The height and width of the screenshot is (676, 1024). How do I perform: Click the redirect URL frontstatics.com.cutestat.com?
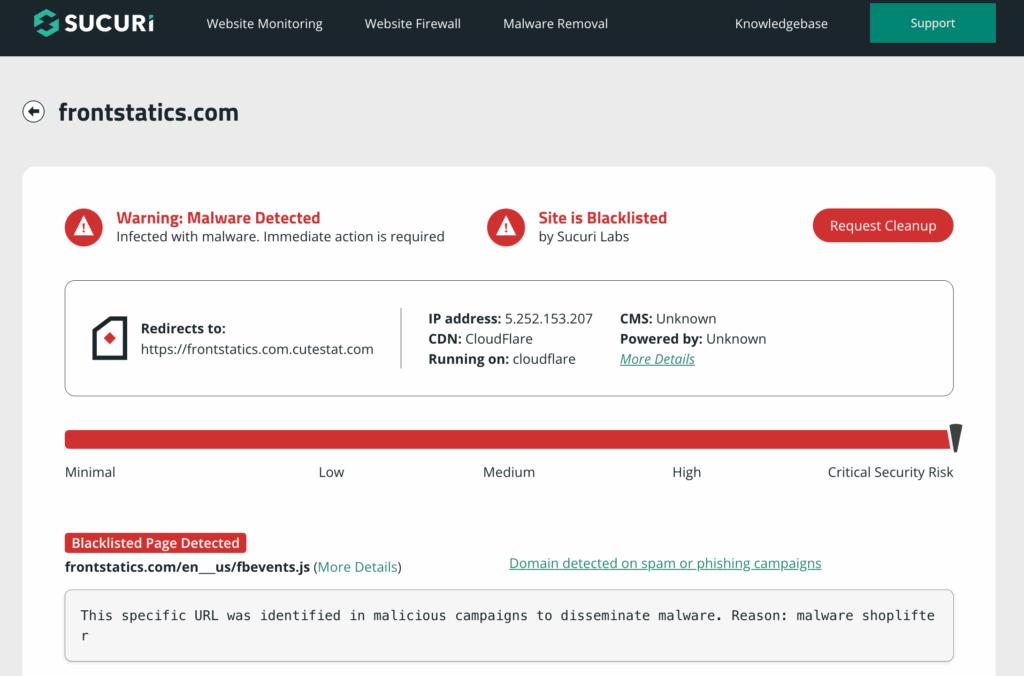click(x=257, y=349)
